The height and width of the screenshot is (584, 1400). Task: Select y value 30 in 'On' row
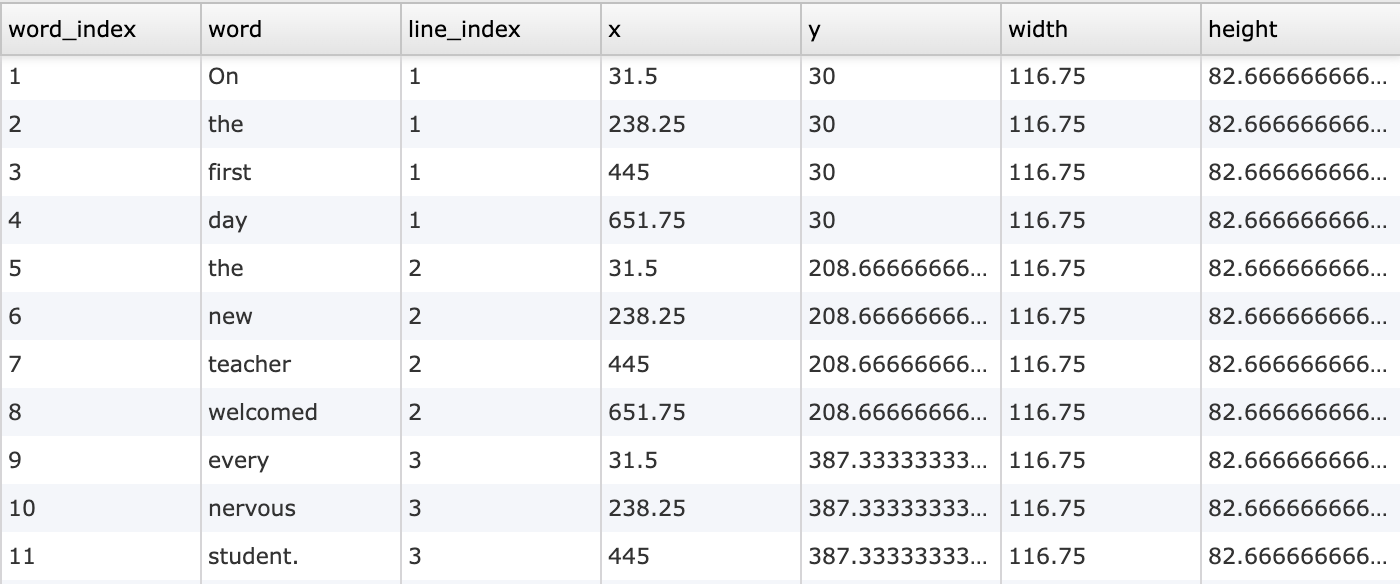[900, 76]
